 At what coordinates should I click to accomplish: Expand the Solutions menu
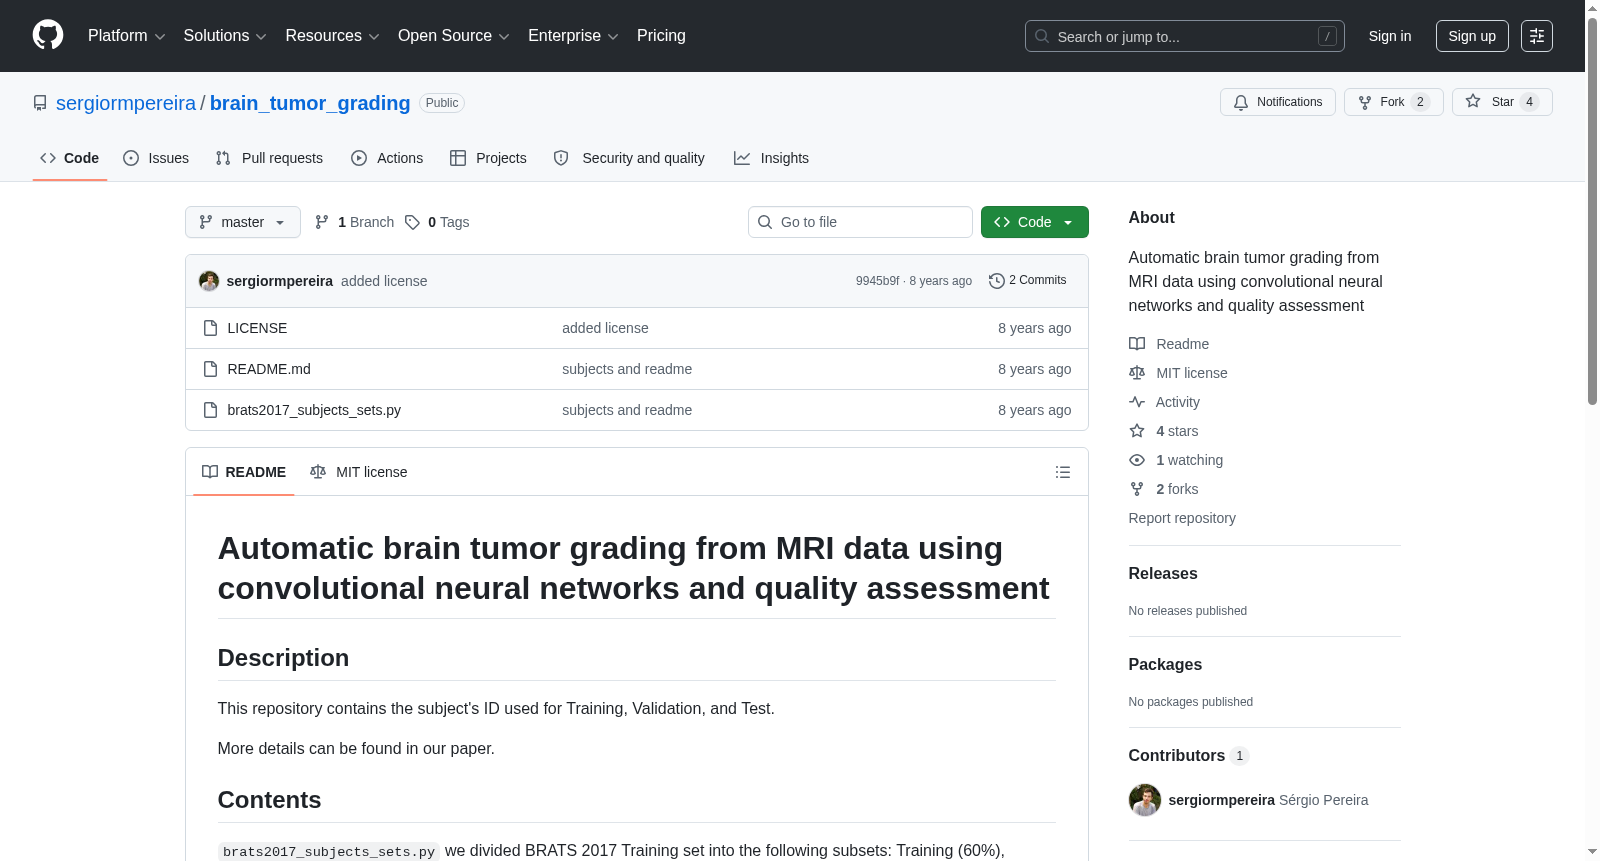coord(225,36)
